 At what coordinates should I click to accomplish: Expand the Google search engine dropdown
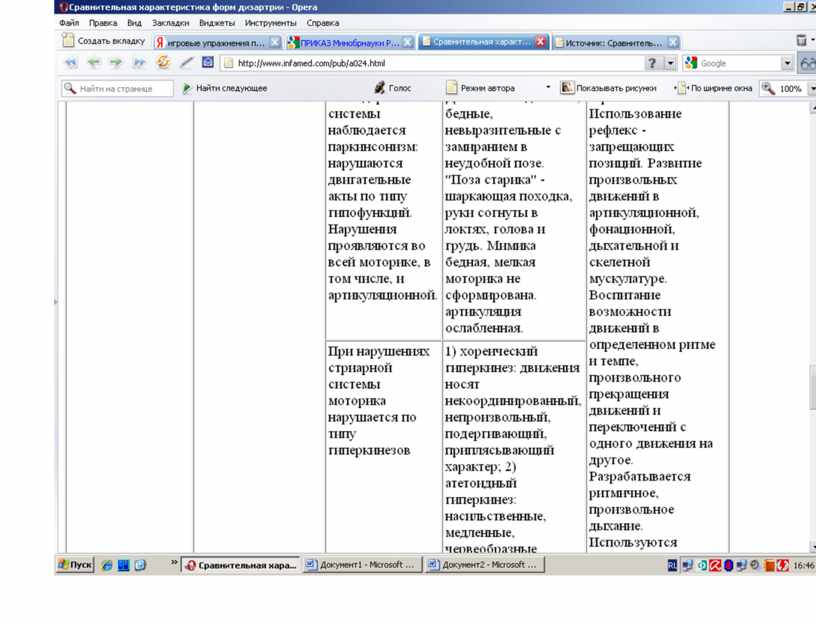point(787,63)
